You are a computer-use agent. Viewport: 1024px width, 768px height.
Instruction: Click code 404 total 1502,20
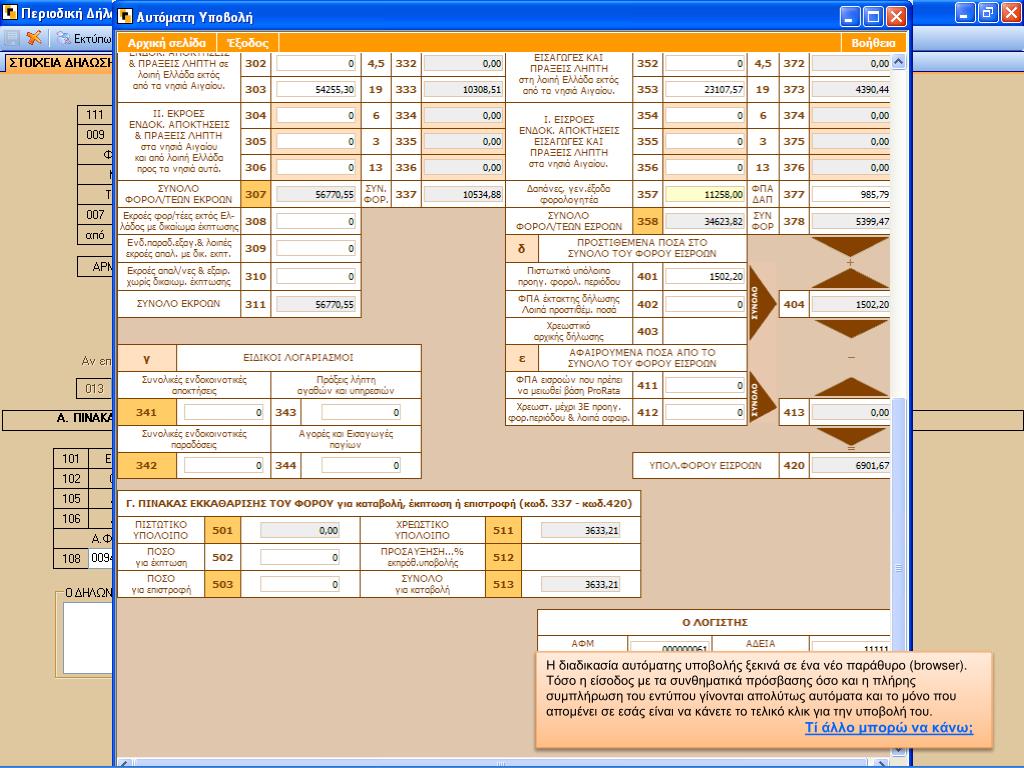tap(851, 304)
